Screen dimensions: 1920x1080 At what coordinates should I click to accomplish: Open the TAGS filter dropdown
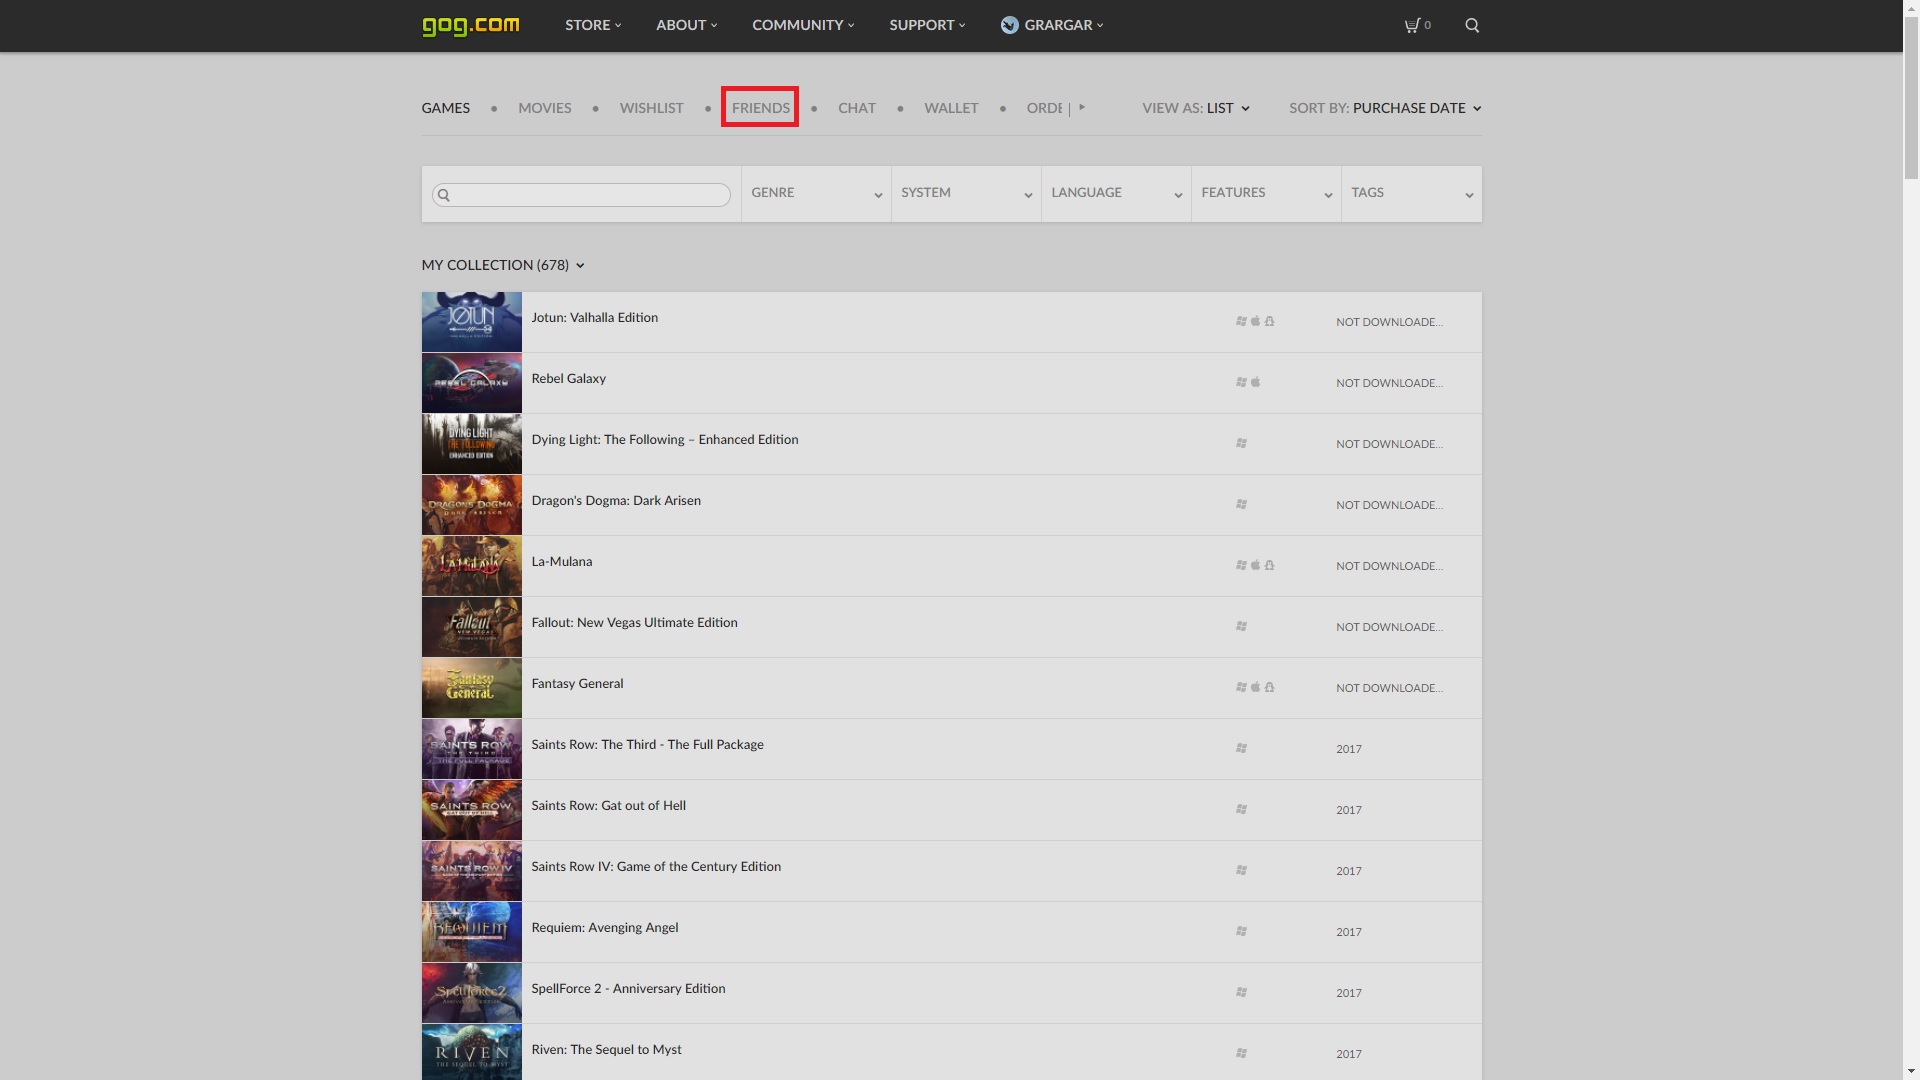click(1411, 193)
